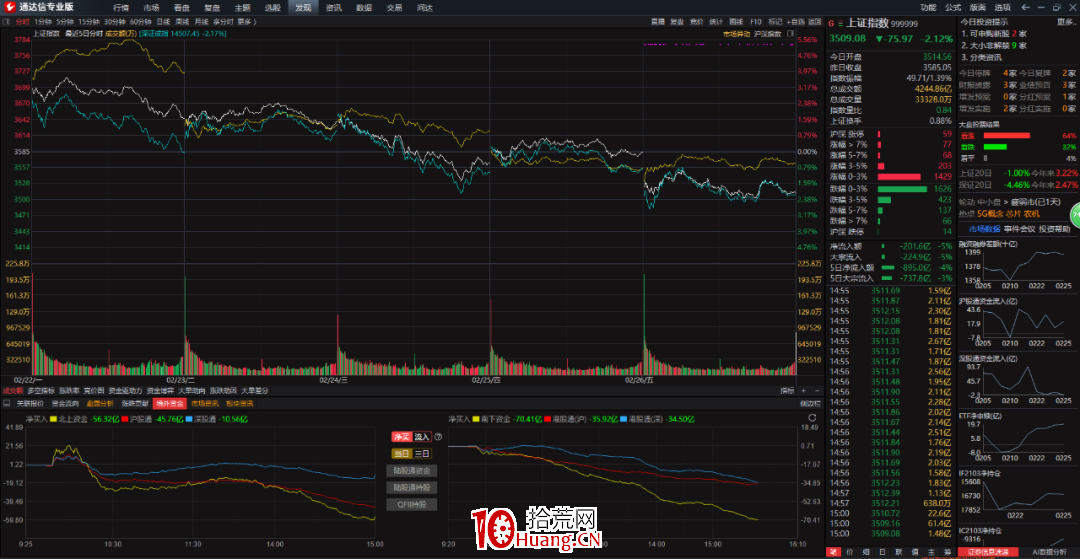Click the 可申购新股 notice line
1080x559 pixels.
(994, 33)
